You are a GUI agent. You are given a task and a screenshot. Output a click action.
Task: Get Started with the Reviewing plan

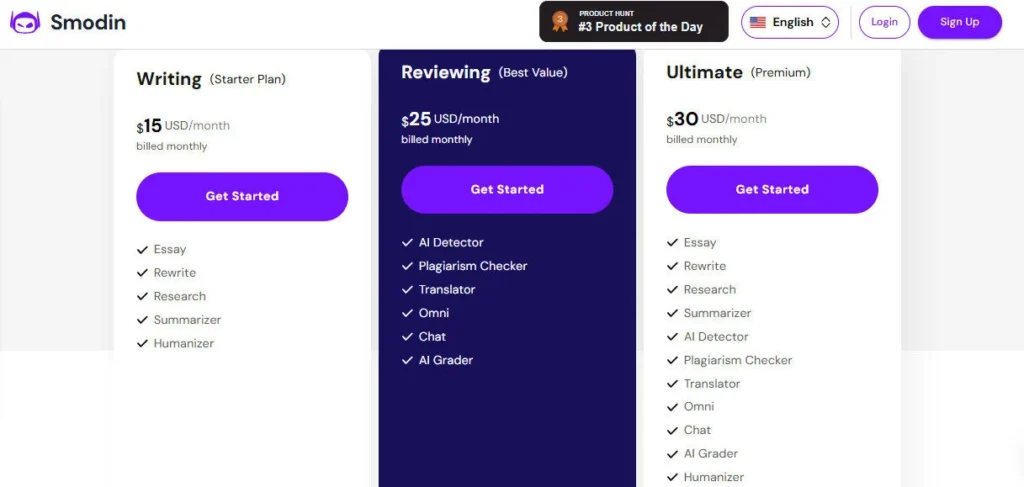click(507, 189)
